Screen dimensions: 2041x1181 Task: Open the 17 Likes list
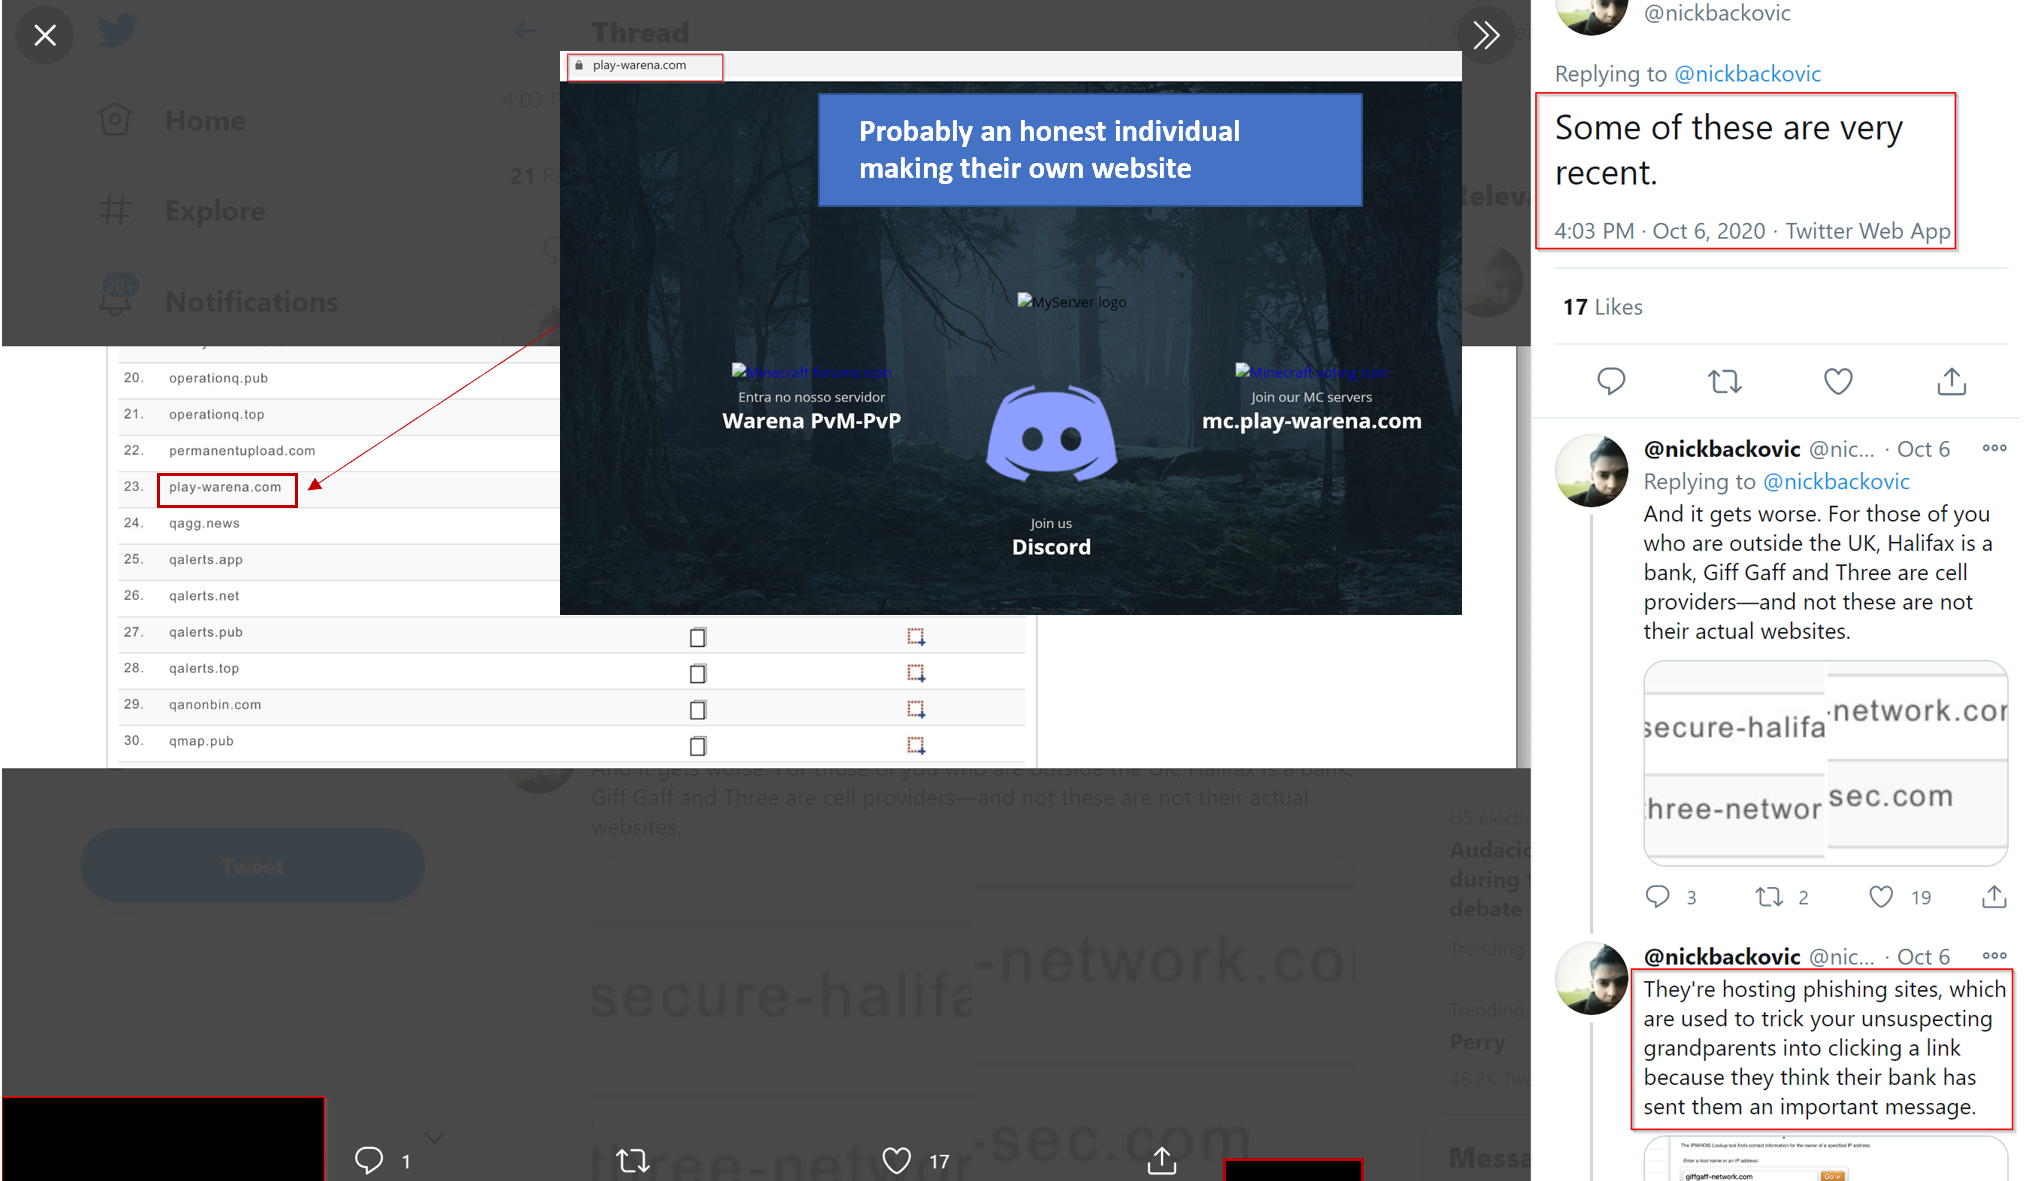pos(1603,307)
